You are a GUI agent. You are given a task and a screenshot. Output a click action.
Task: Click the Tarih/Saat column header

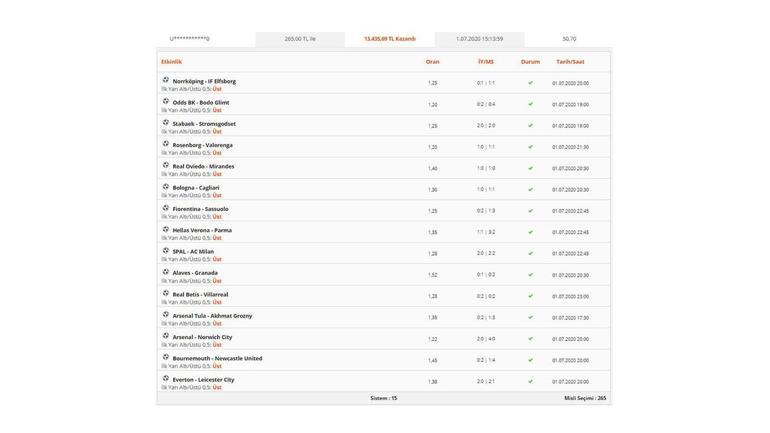[x=570, y=62]
